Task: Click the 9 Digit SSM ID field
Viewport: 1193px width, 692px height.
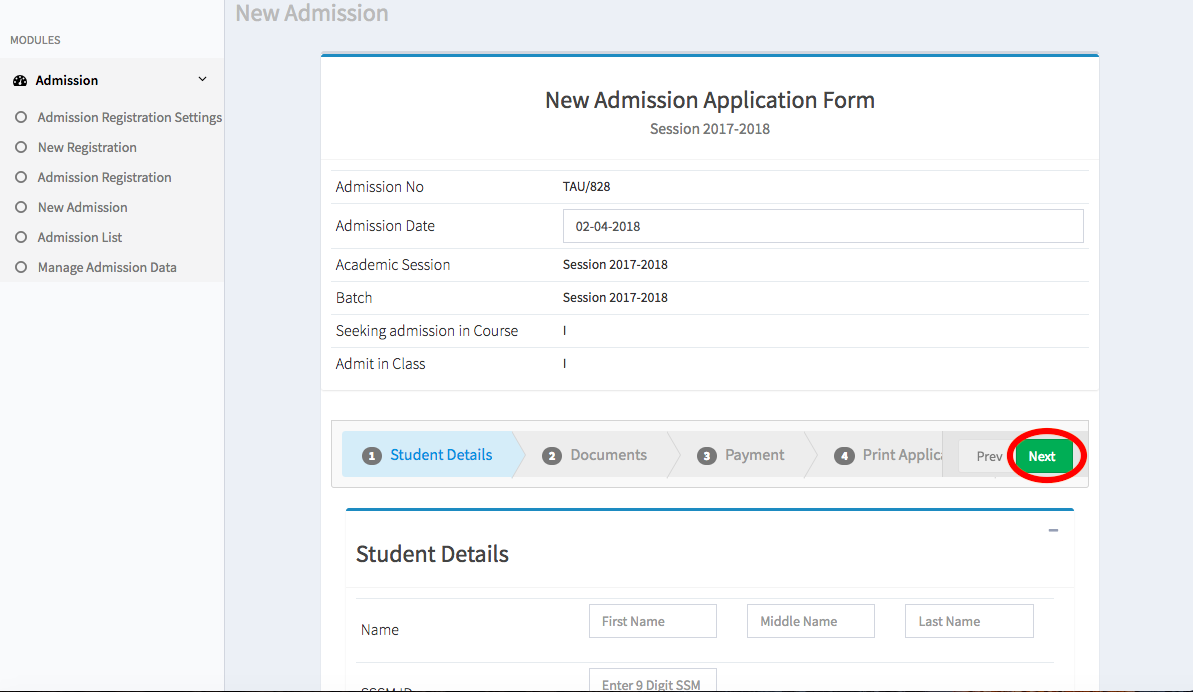Action: 653,681
